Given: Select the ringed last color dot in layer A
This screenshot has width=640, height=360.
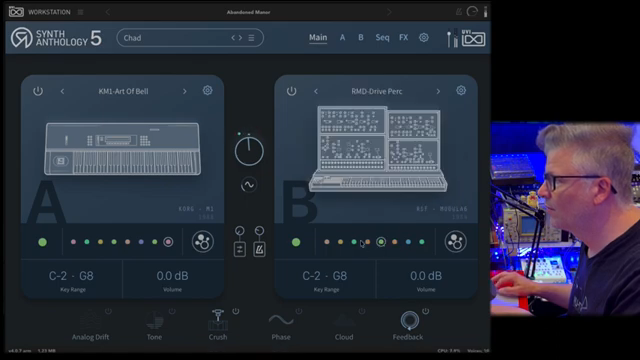Looking at the screenshot, I should tap(168, 242).
